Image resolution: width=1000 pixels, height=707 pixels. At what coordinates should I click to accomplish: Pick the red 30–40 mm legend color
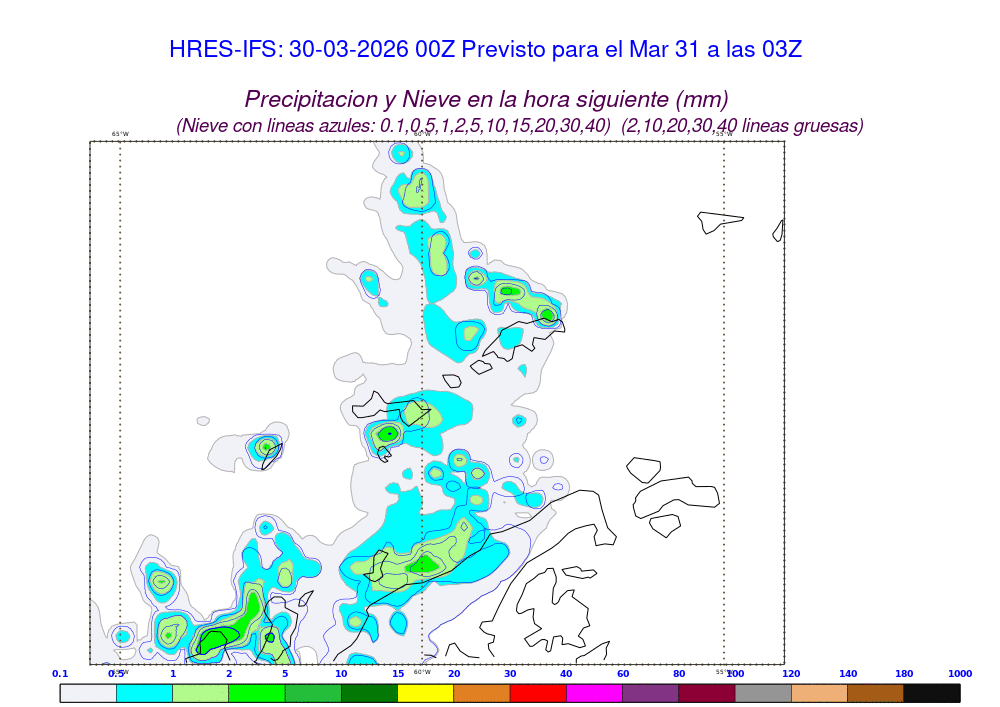coord(538,693)
